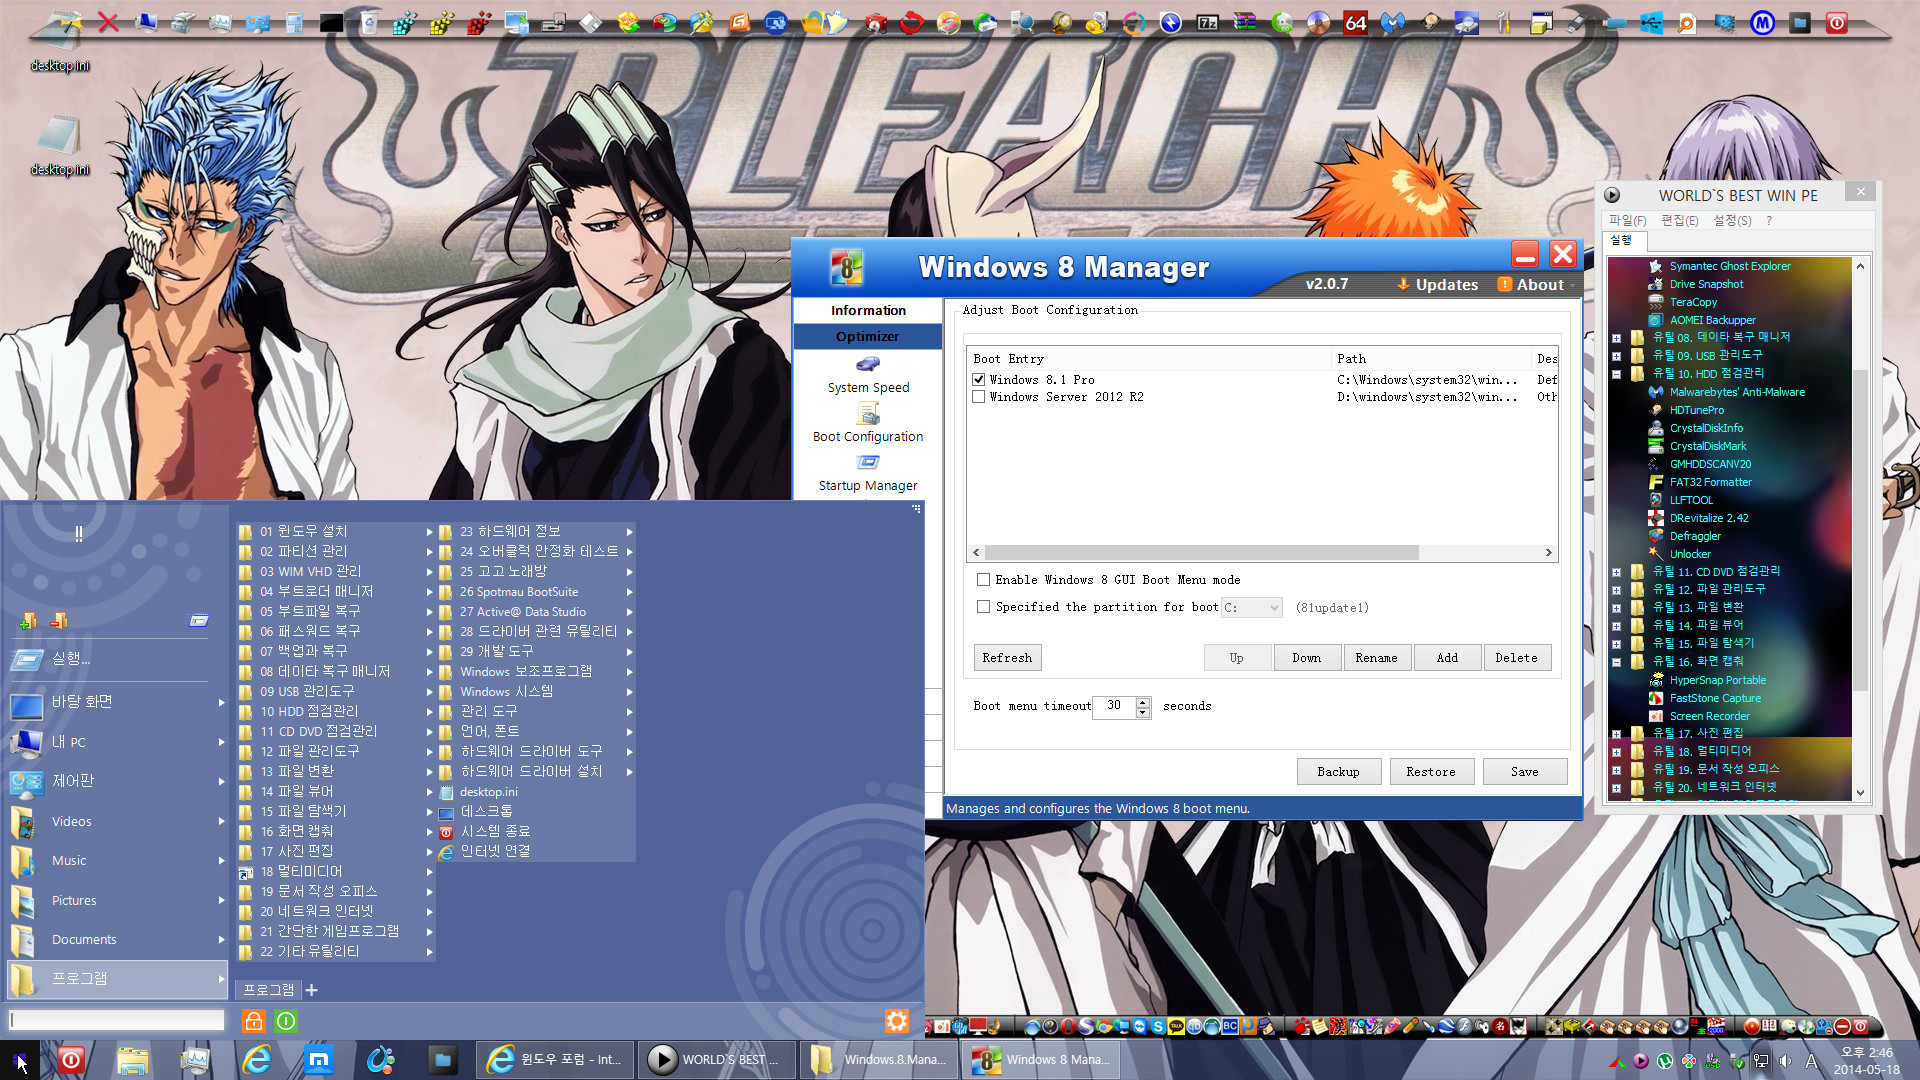This screenshot has width=1920, height=1080.
Task: Open 편집(E) menu in WORLD'S BEST WIN PE
Action: [1679, 220]
